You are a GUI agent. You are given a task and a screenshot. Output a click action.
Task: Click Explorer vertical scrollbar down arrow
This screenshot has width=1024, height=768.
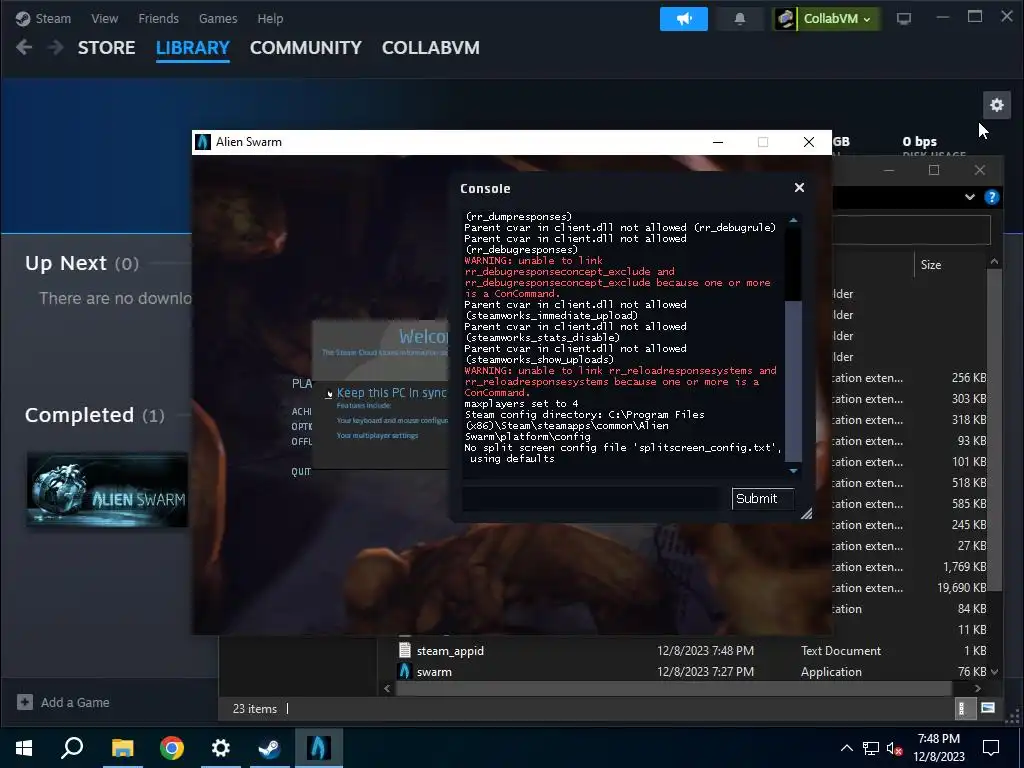click(x=995, y=671)
